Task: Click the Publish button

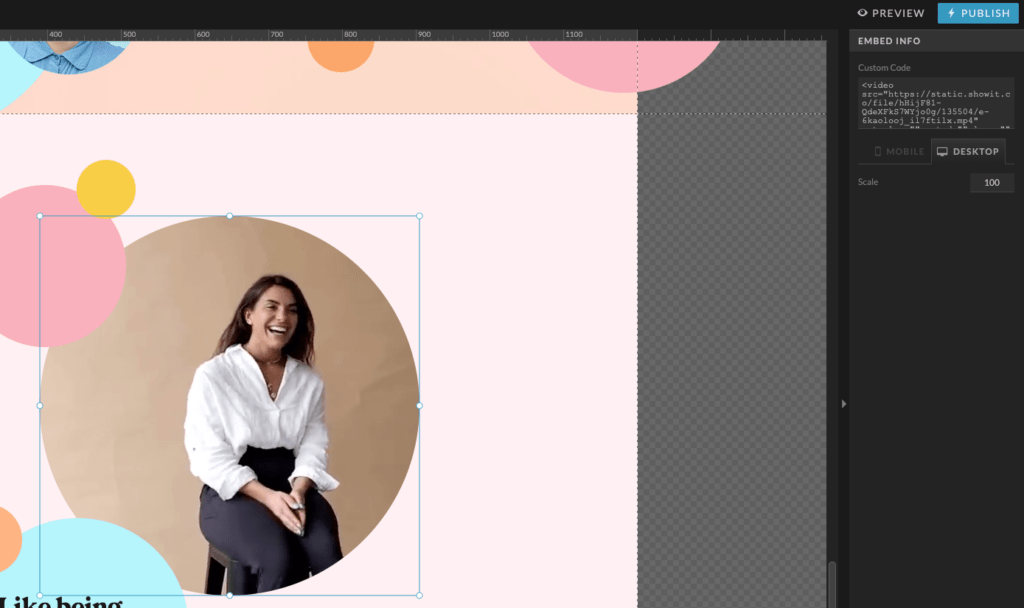Action: pyautogui.click(x=978, y=13)
